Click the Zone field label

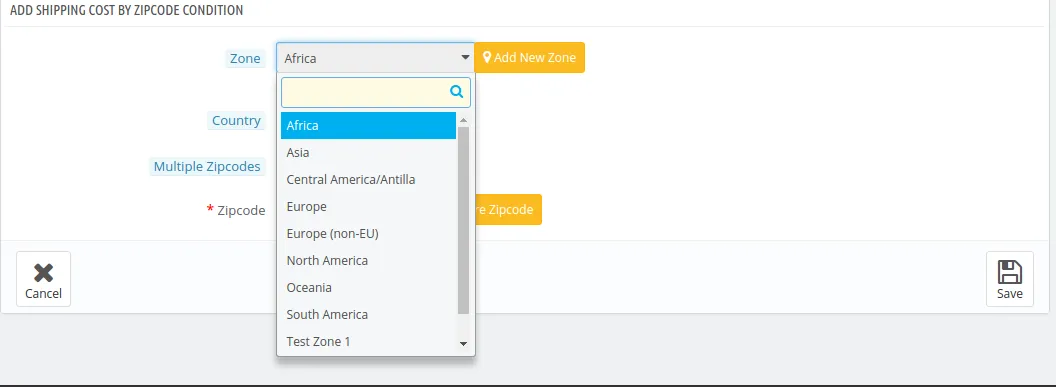[245, 59]
